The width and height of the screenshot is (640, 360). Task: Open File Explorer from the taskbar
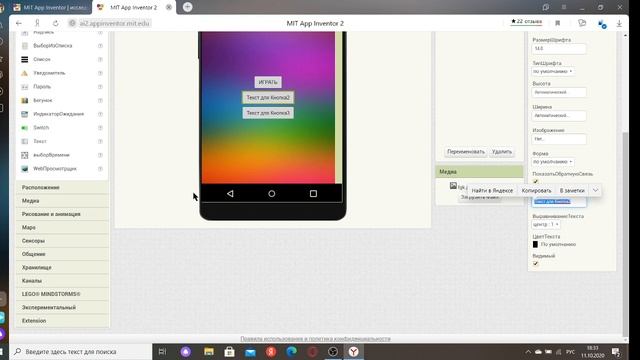209,351
